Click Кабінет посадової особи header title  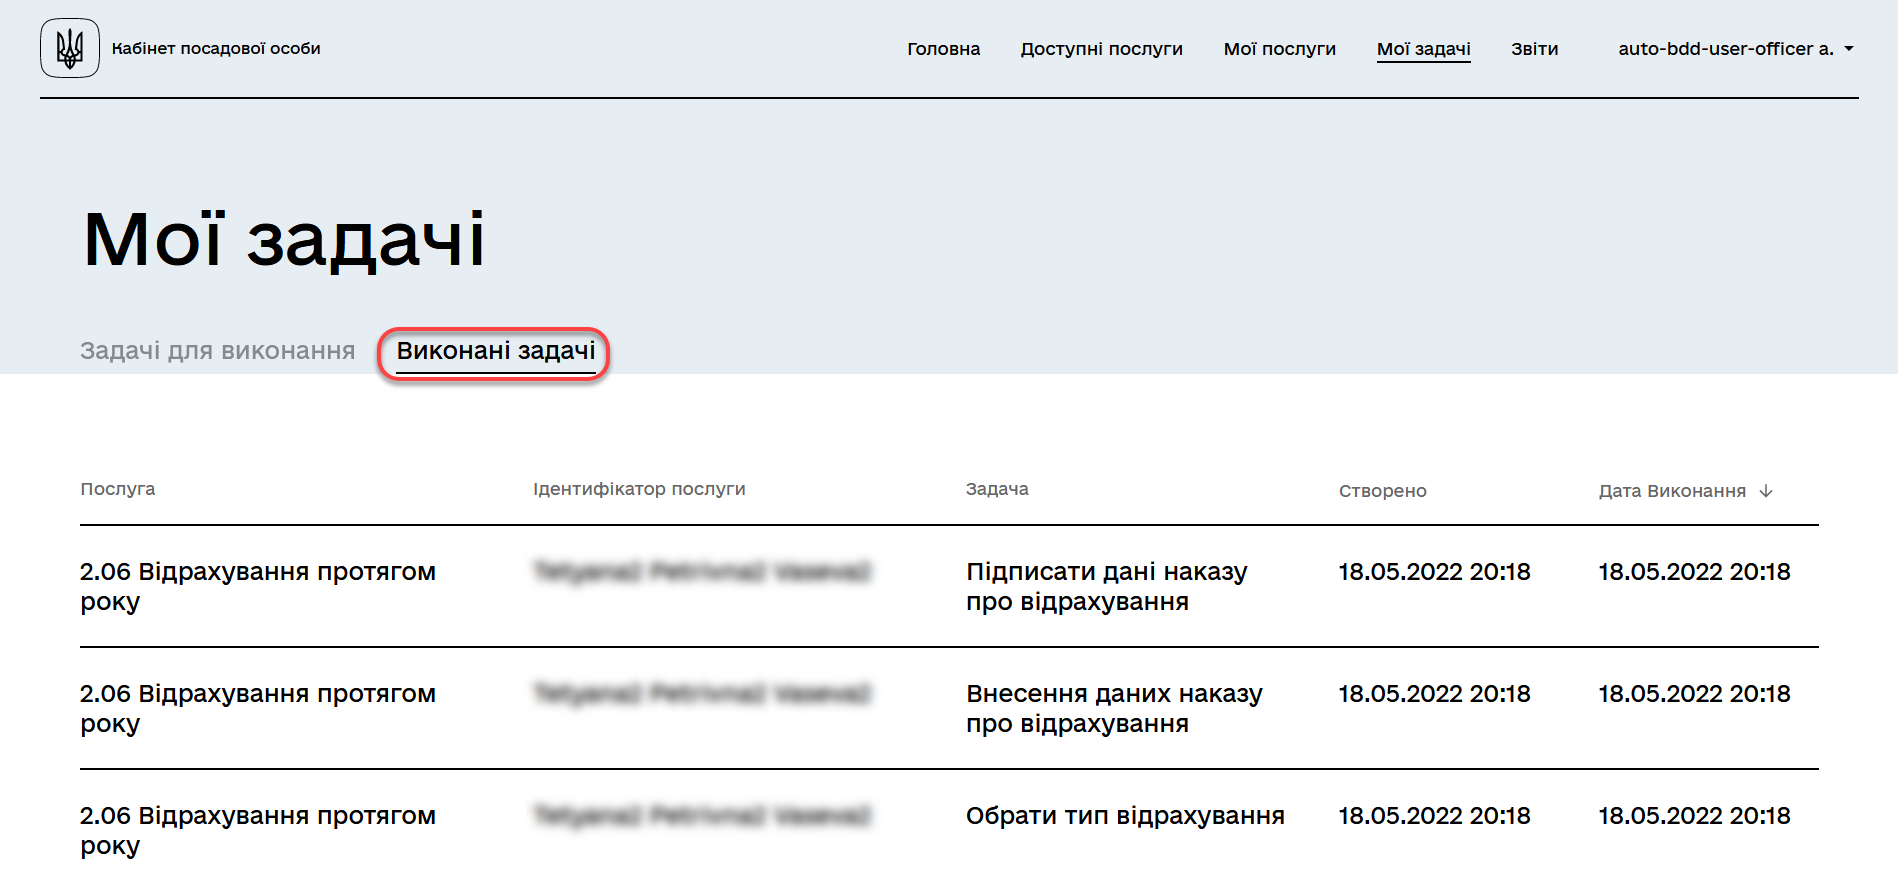tap(216, 48)
